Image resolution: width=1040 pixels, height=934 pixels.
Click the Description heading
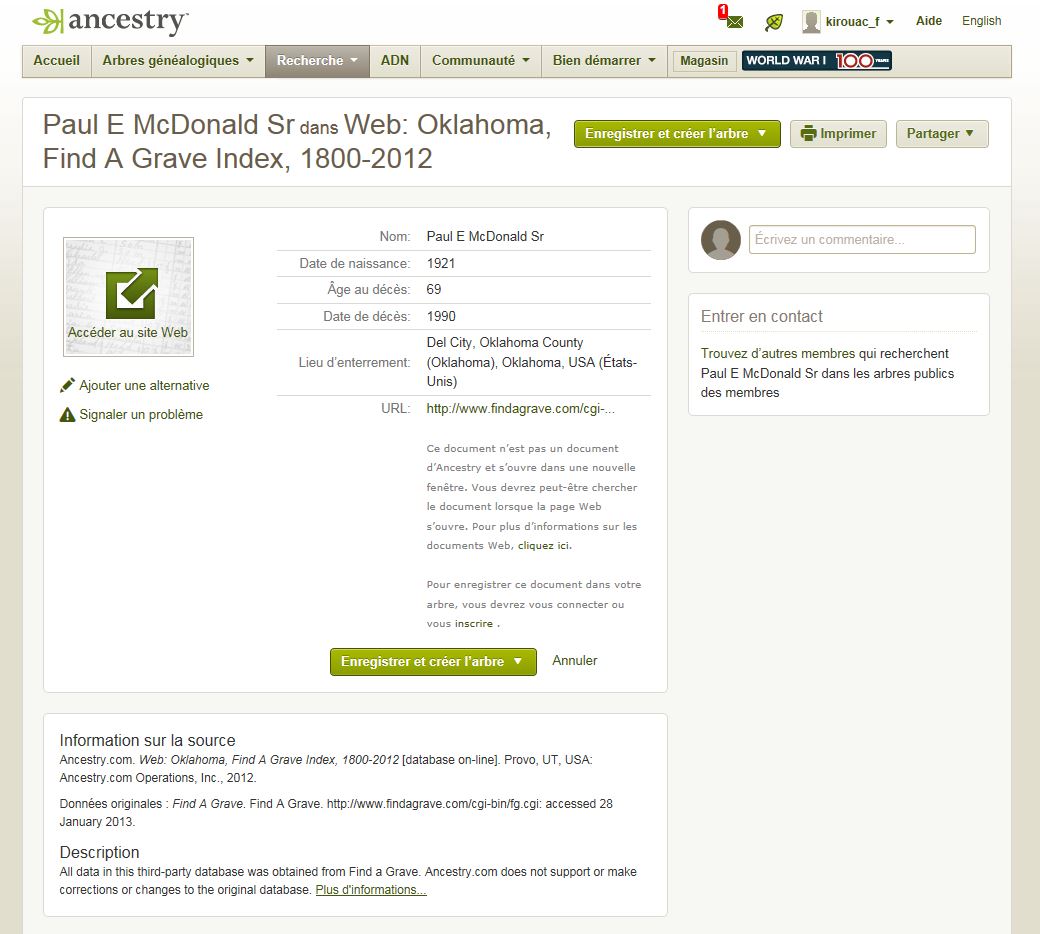pos(99,852)
